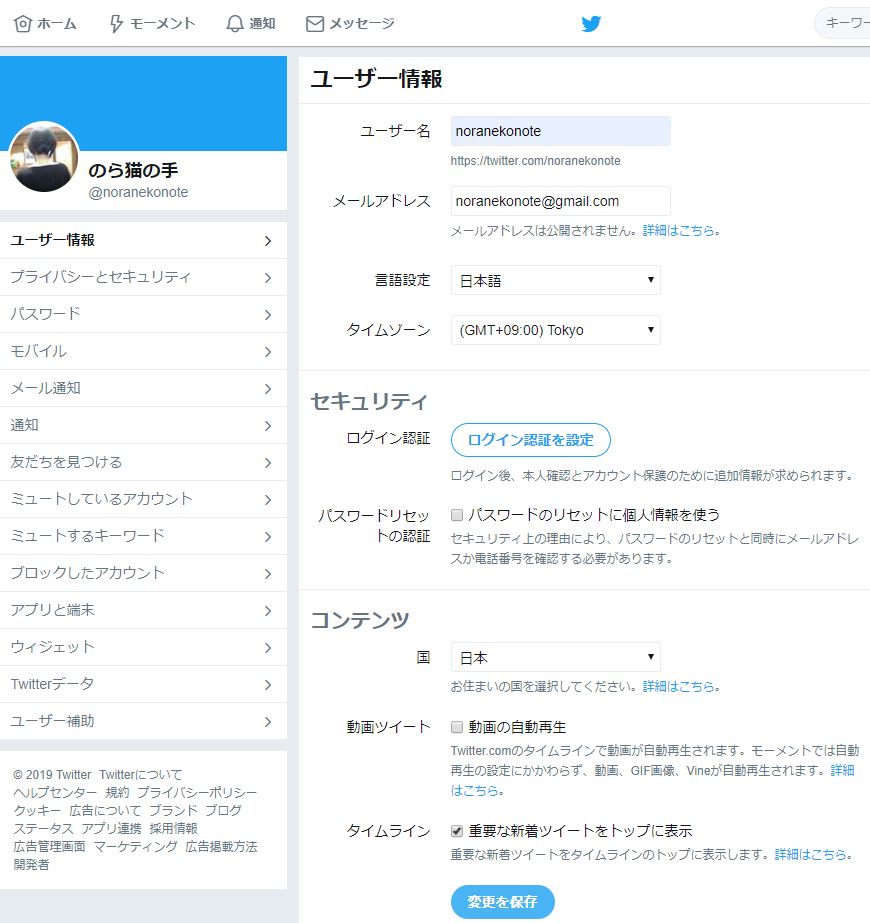Click chevron on the sidebar 通知 row
This screenshot has width=870, height=923.
(x=268, y=426)
